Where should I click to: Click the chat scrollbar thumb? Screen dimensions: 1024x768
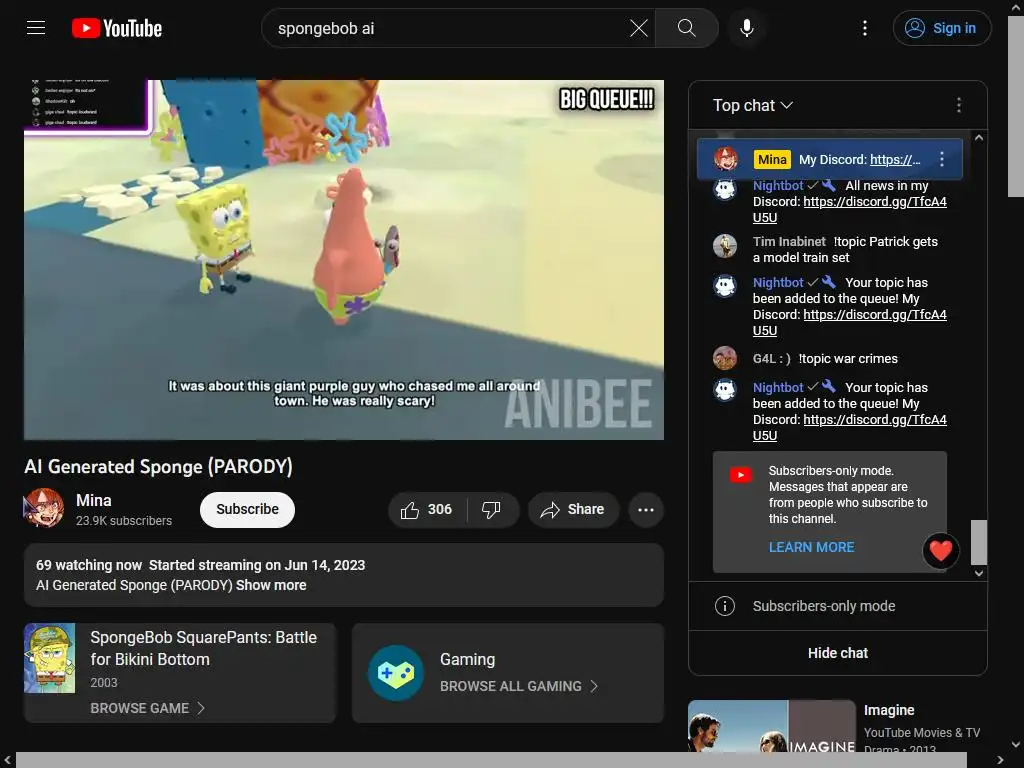[978, 542]
